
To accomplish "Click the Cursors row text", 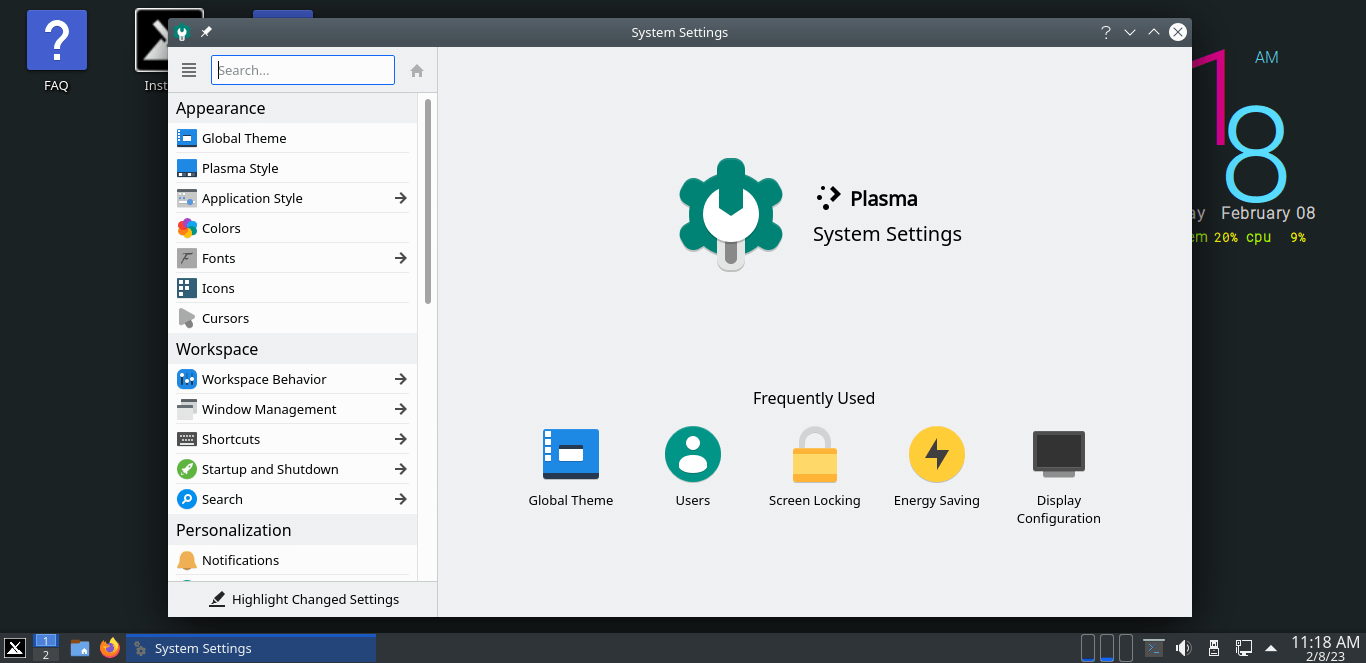I will point(225,318).
